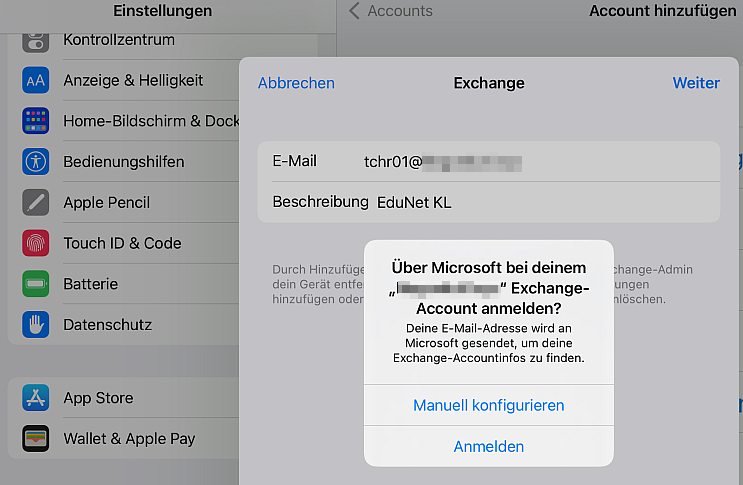
Task: Cancel with the Abbrechen link
Action: [x=296, y=83]
